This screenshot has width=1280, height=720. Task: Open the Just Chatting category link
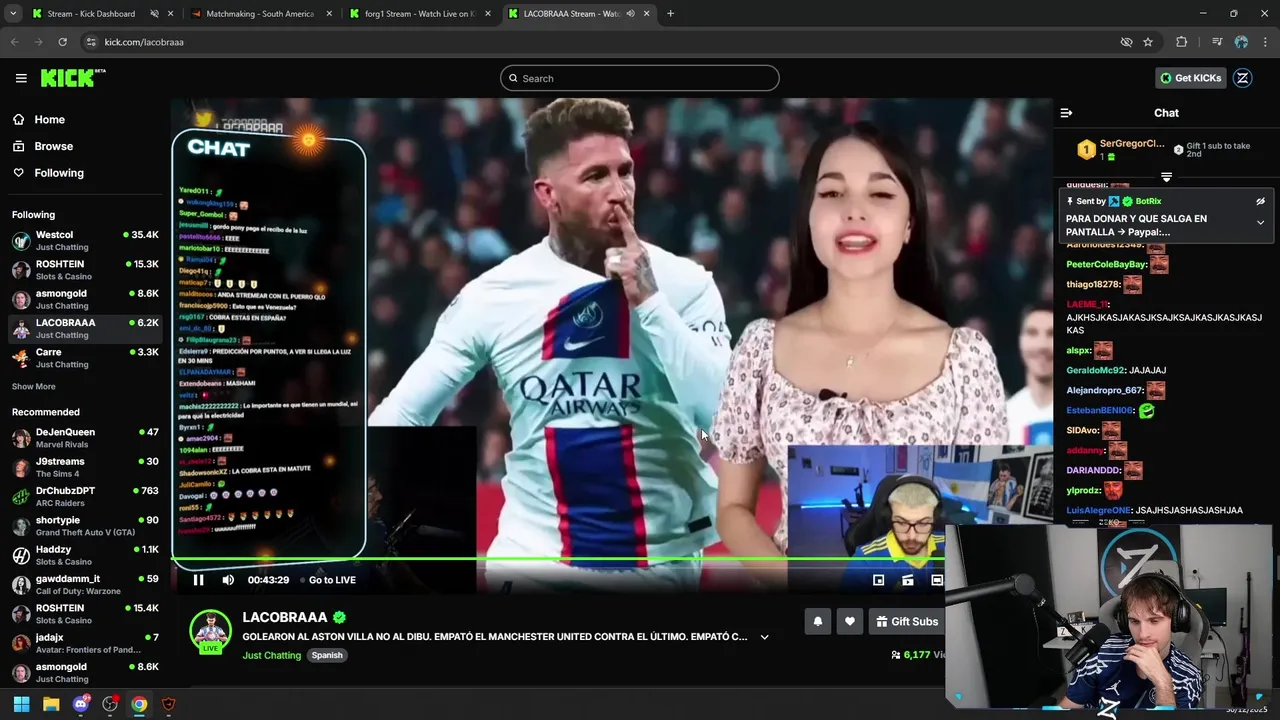click(x=271, y=655)
